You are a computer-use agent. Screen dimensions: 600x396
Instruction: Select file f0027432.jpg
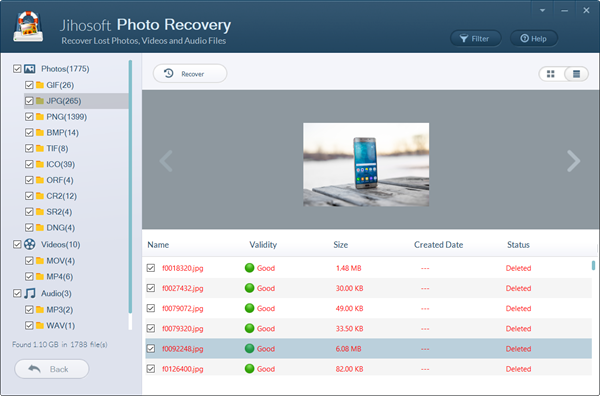pos(183,288)
